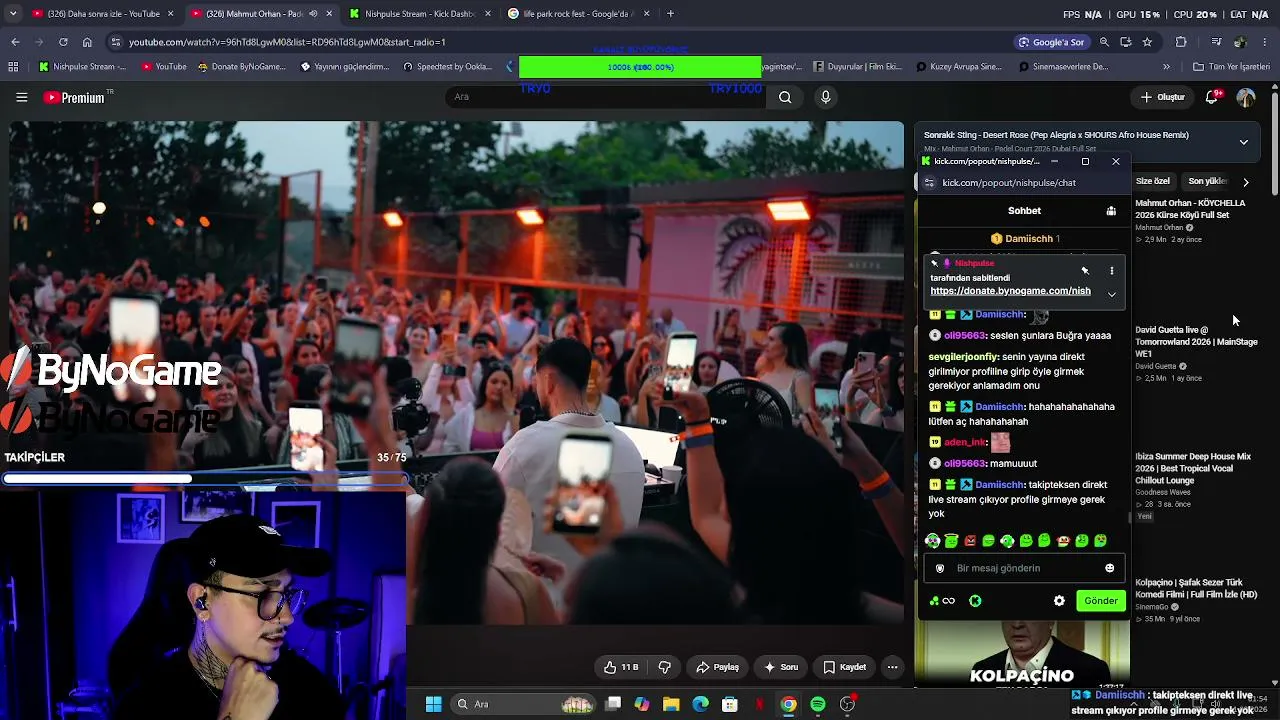
Task: Switch to the 'life park rock fest' Google tab
Action: (578, 14)
